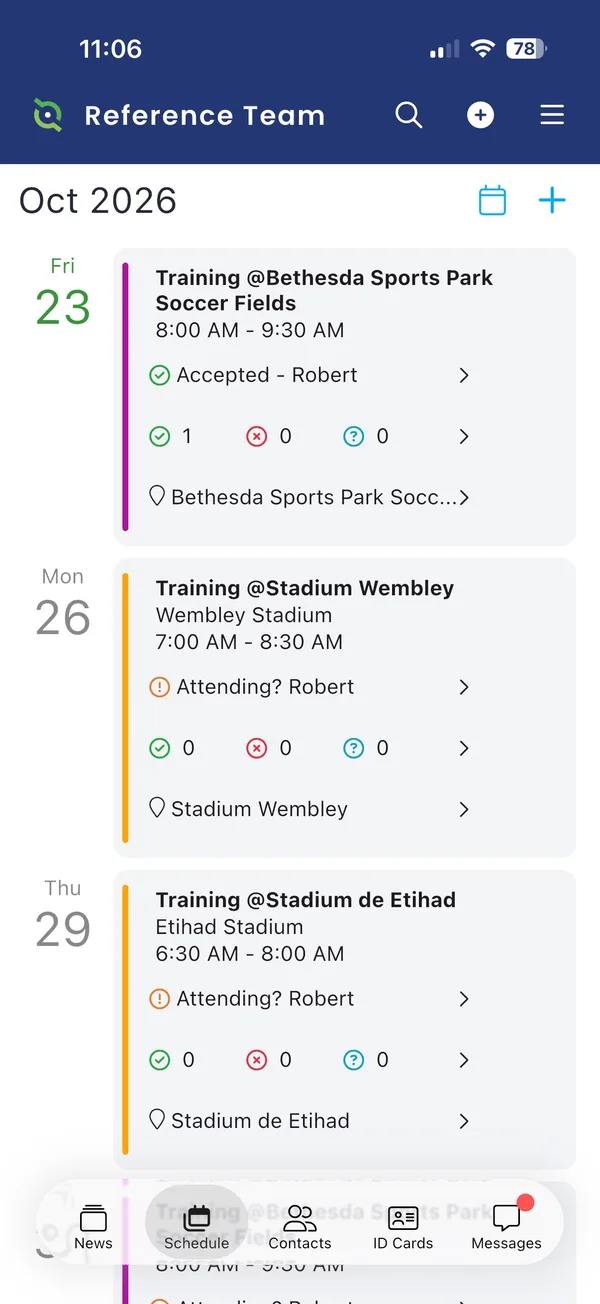
Task: Select red decline count on Etihad training
Action: coord(270,1060)
